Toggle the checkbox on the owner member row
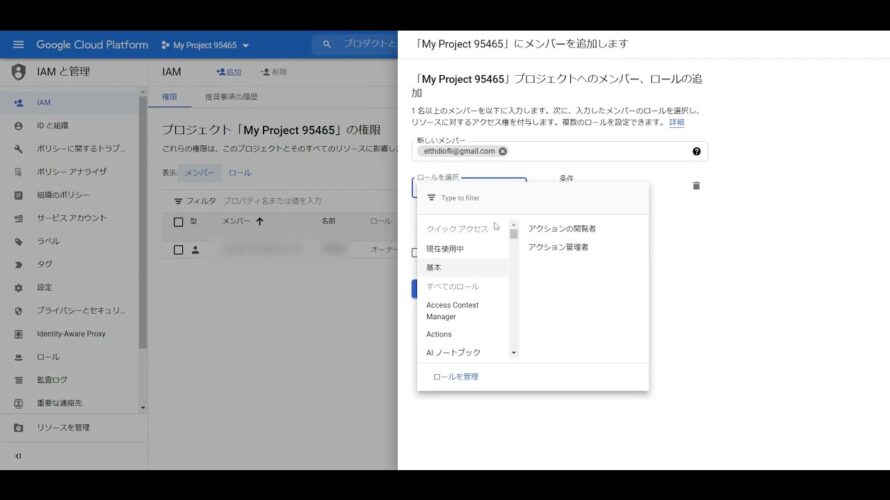This screenshot has height=500, width=890. click(178, 250)
